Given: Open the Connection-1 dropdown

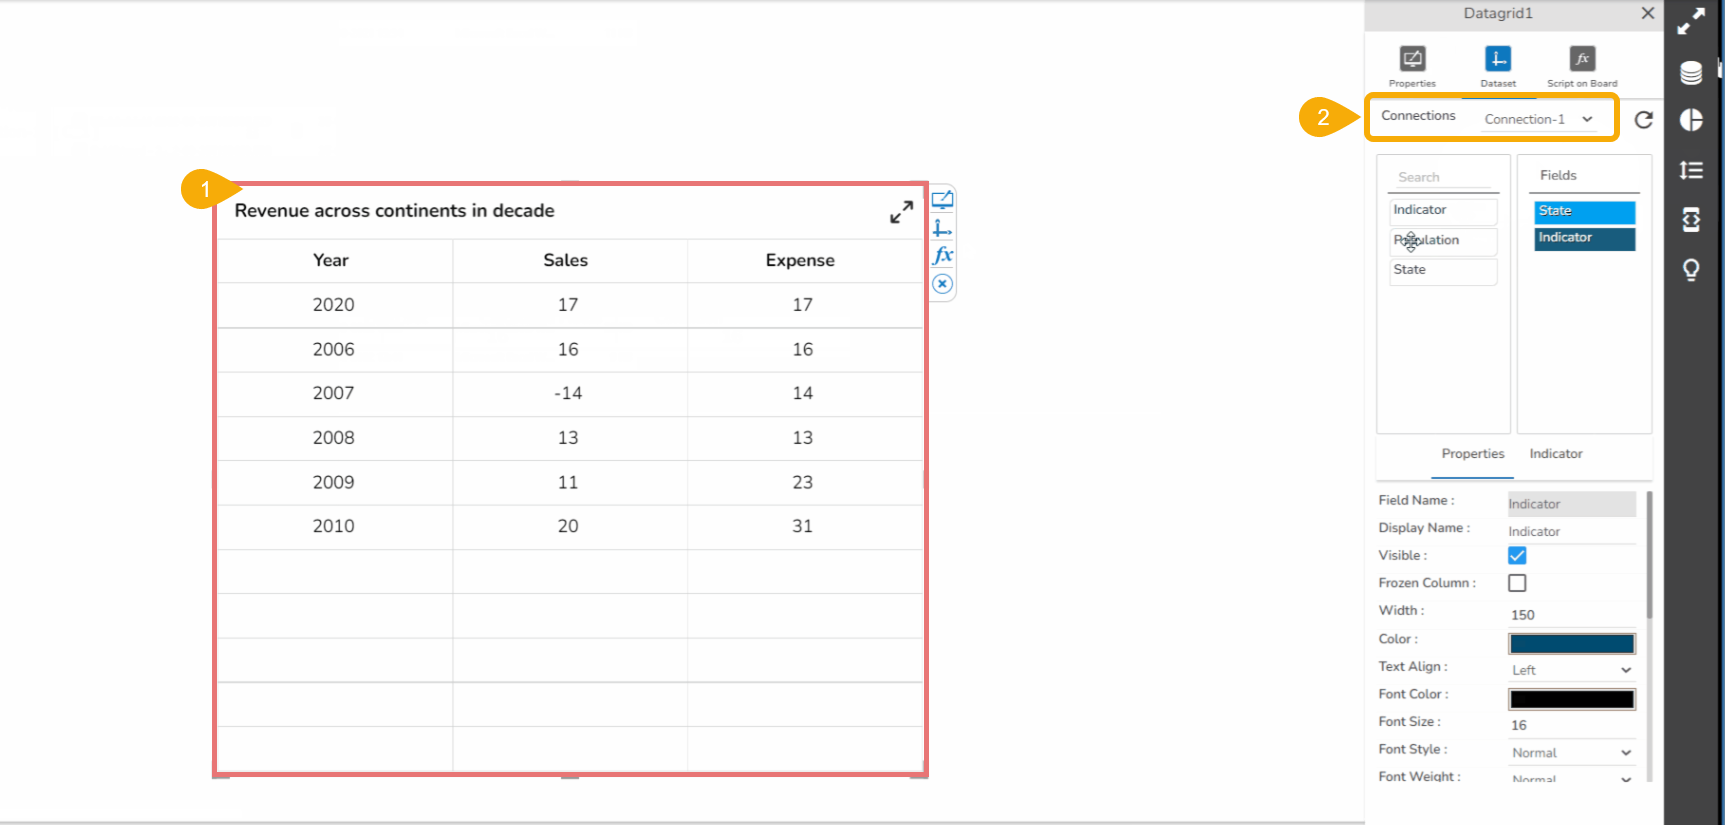Looking at the screenshot, I should tap(1538, 119).
